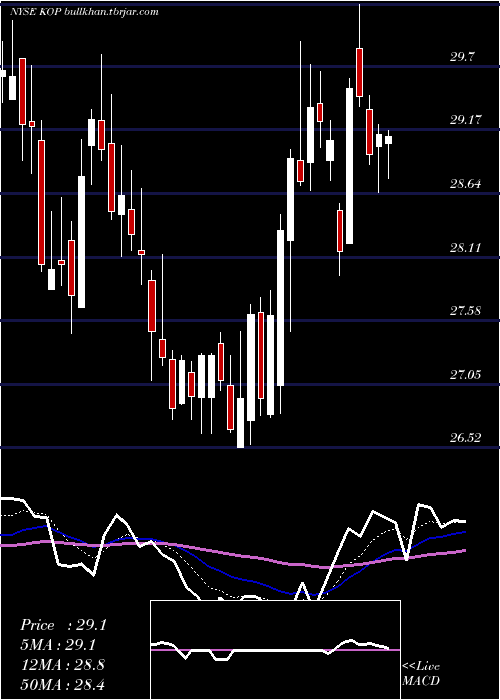
Task: Click the 29.17 price axis label
Action: pyautogui.click(x=466, y=120)
